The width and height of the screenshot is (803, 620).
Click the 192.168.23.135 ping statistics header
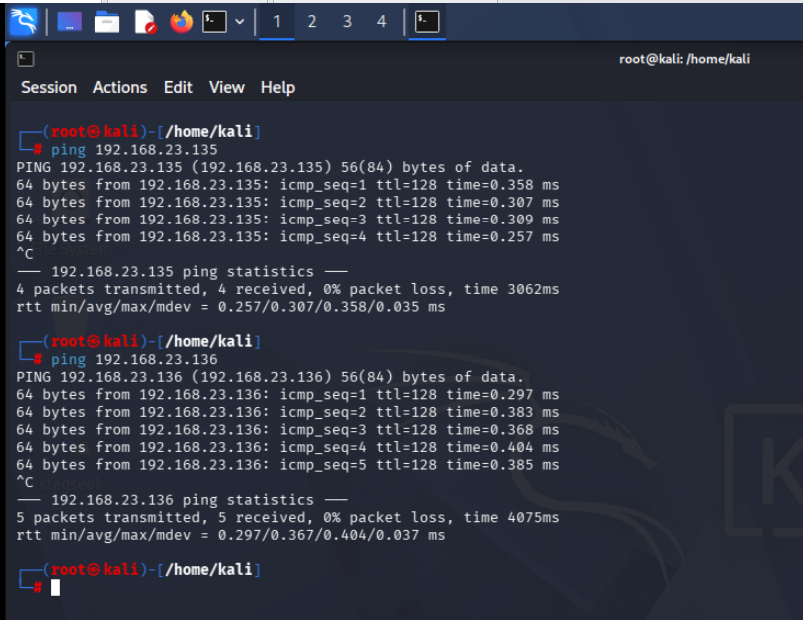point(182,272)
